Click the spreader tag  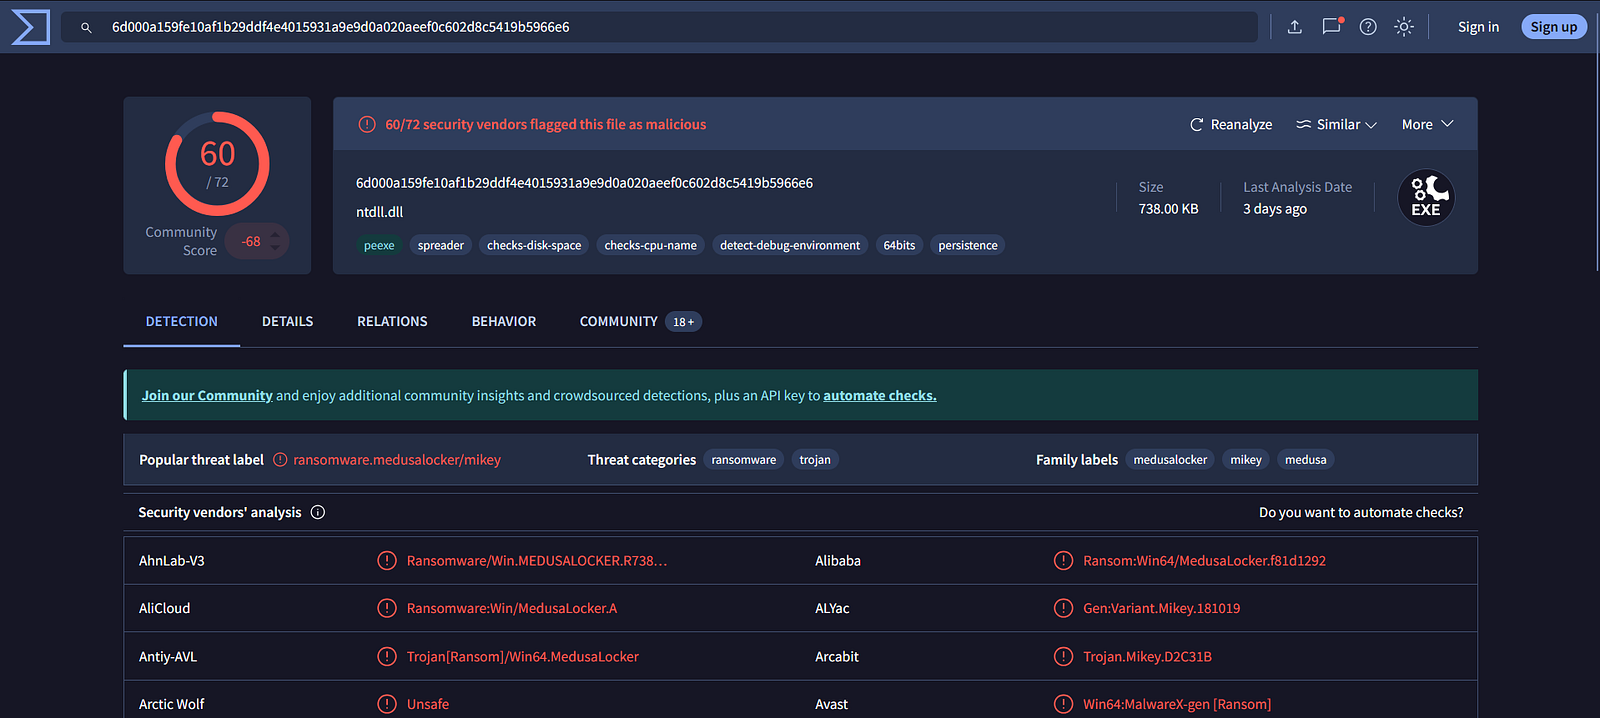(441, 245)
